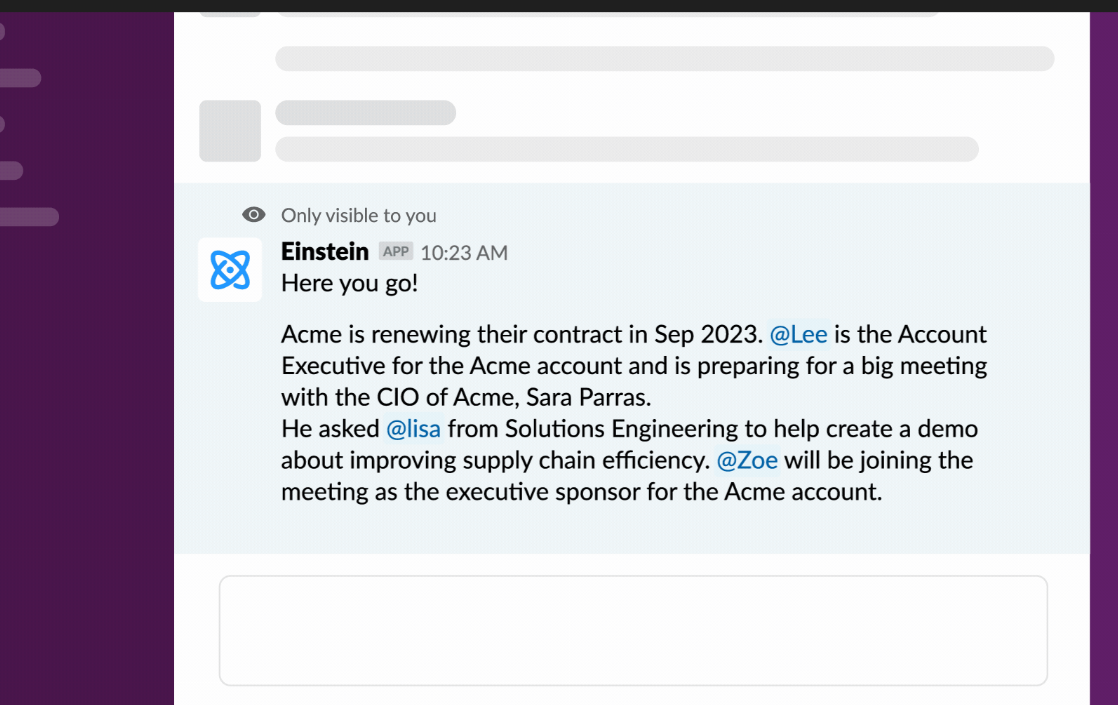Click the eye visibility icon
The height and width of the screenshot is (705, 1118).
pos(254,215)
